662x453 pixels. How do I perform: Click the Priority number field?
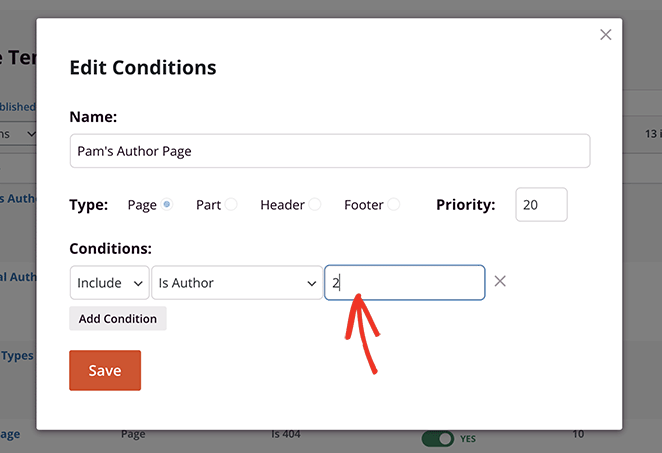pos(541,205)
